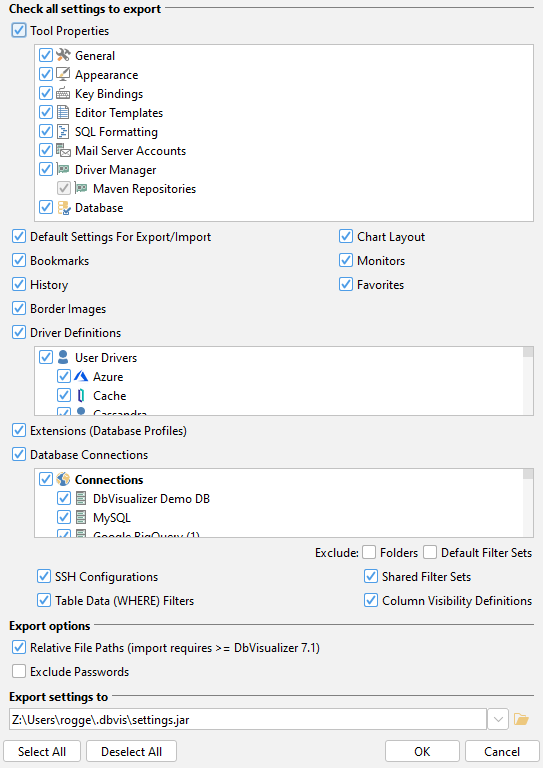543x768 pixels.
Task: Click the DbVisualizer Demo DB server icon
Action: pos(81,498)
